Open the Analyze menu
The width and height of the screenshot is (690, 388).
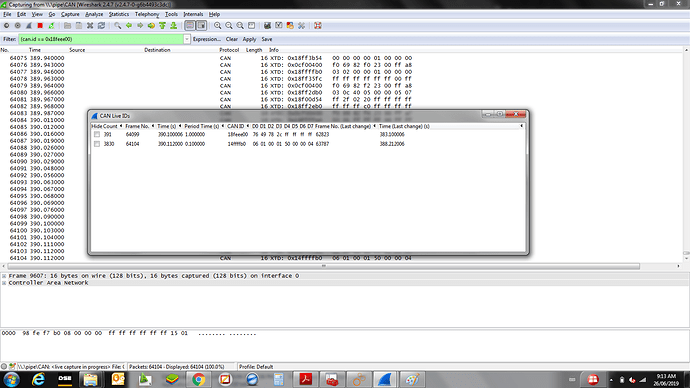pyautogui.click(x=94, y=14)
